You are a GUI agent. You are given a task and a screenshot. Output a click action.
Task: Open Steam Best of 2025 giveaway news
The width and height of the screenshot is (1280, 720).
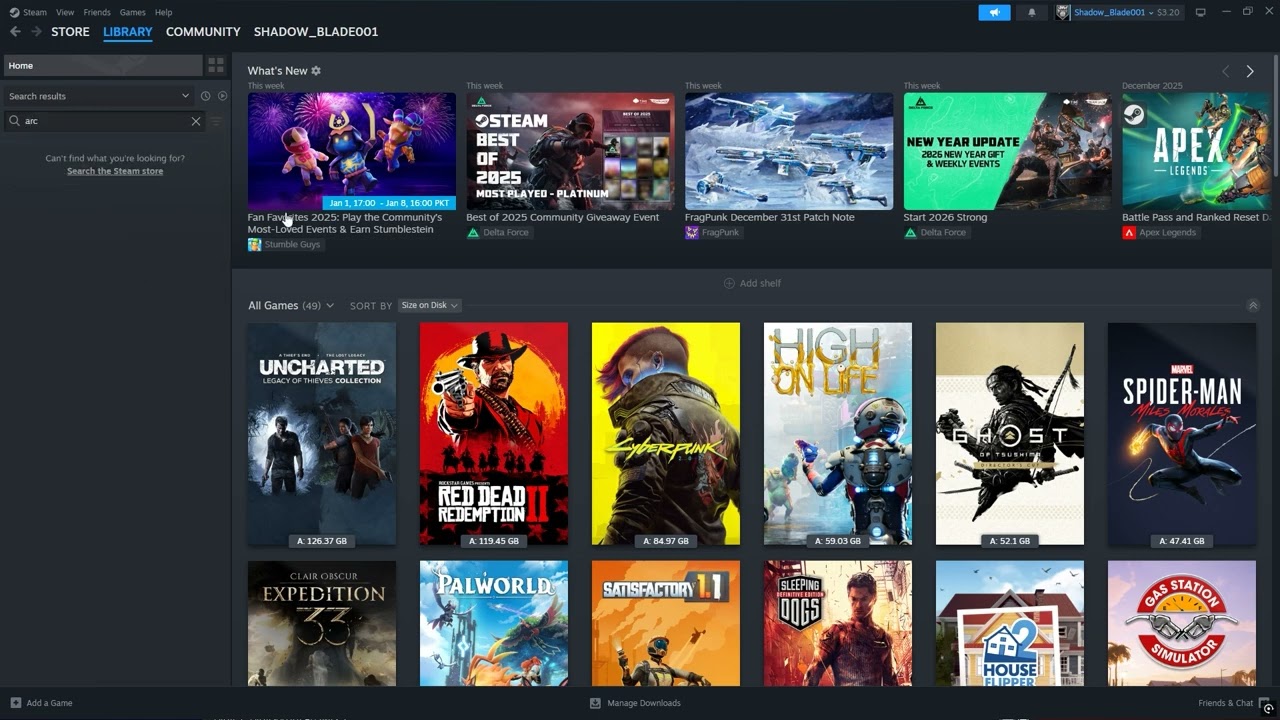tap(570, 151)
